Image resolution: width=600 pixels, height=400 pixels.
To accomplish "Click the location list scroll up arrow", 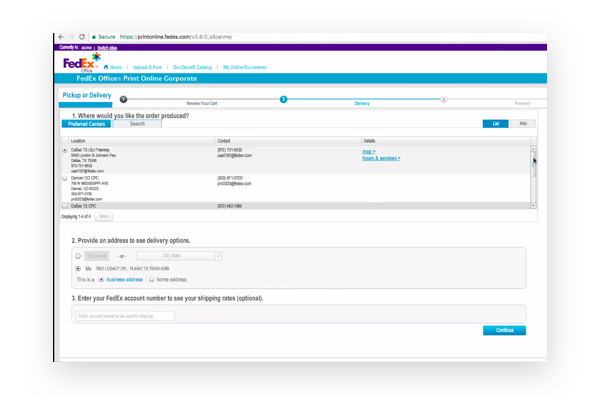I will pyautogui.click(x=533, y=149).
